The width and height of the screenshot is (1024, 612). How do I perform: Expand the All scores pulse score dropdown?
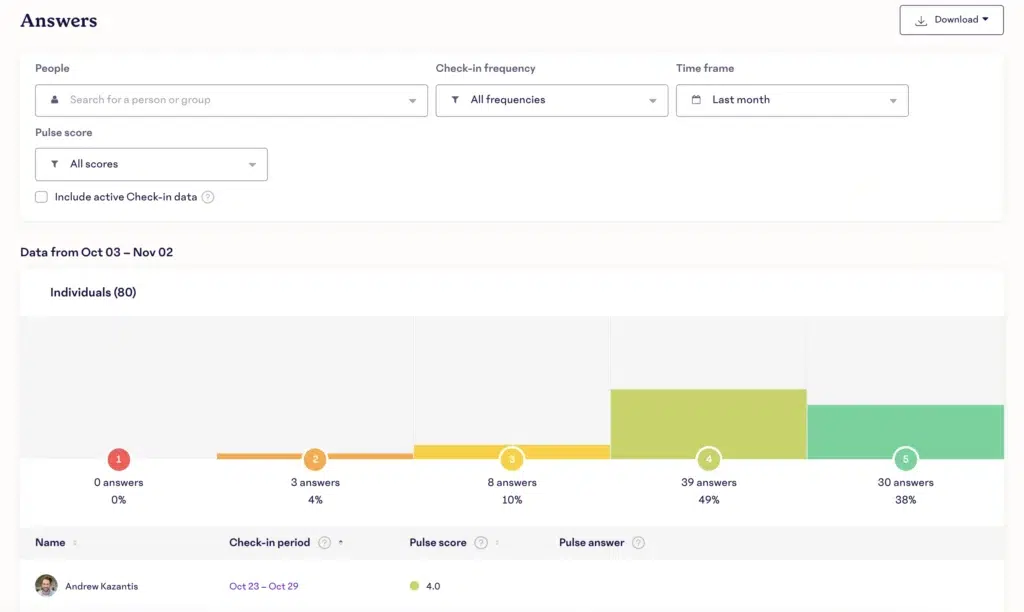click(x=151, y=164)
